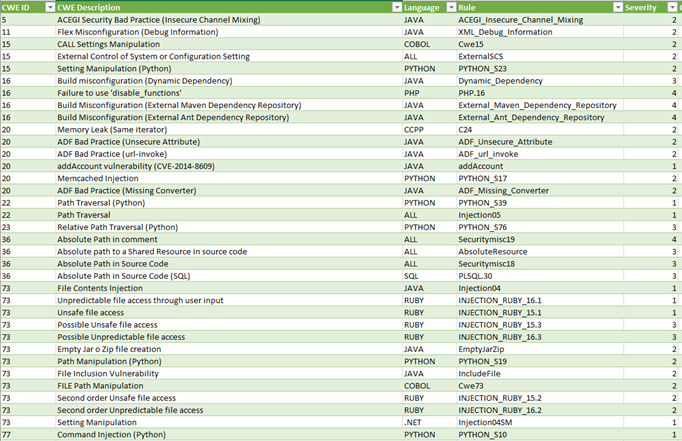
Task: Select cell 'Build misconfiguration (Dynamic Dependency)'
Action: [229, 80]
